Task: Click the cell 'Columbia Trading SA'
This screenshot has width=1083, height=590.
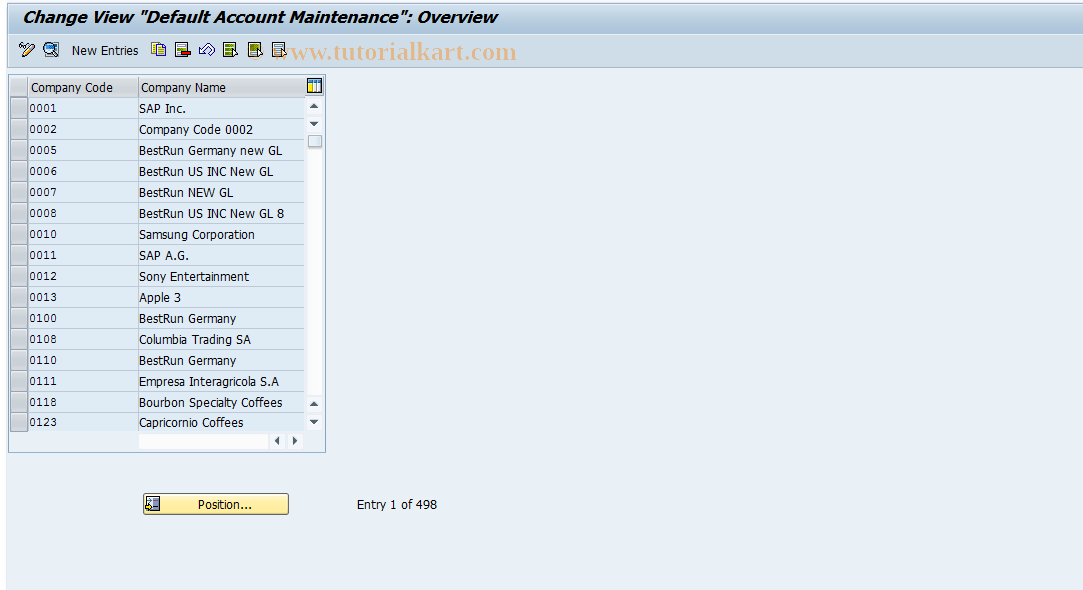Action: point(221,339)
